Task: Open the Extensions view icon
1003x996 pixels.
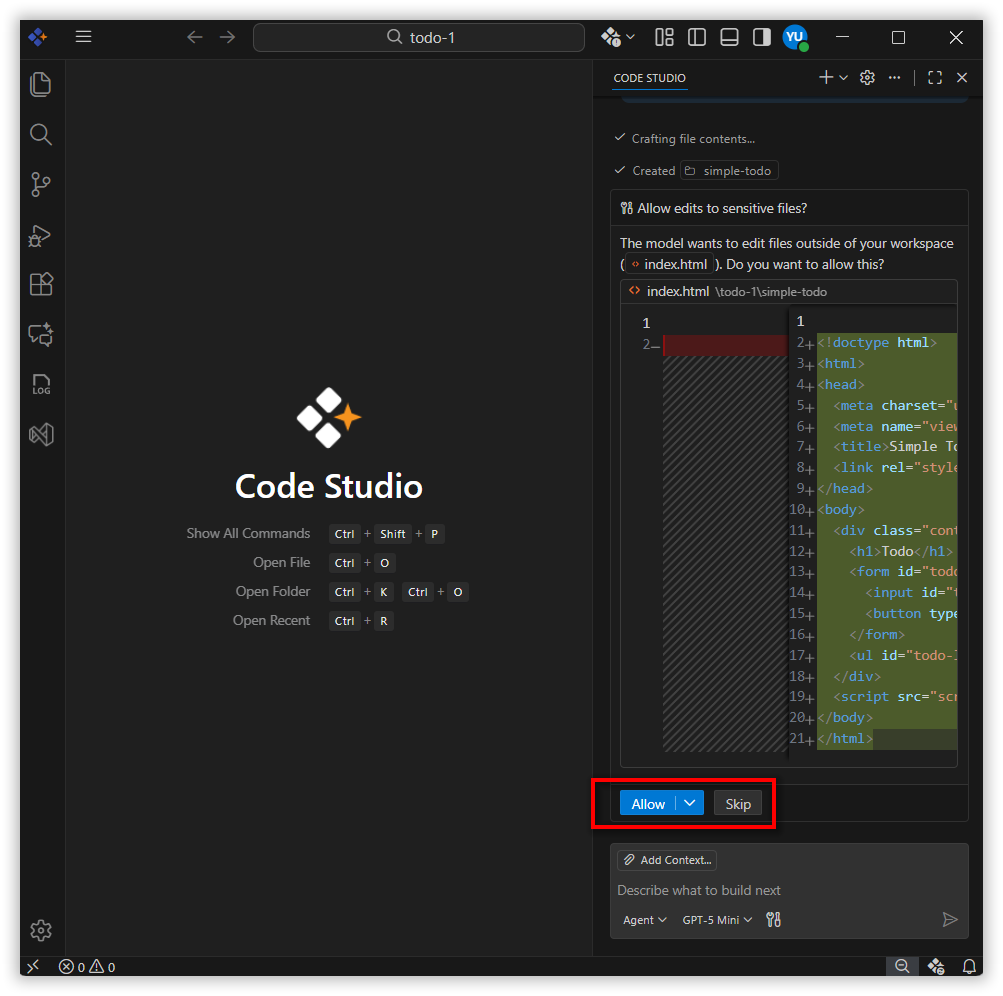Action: 40,285
